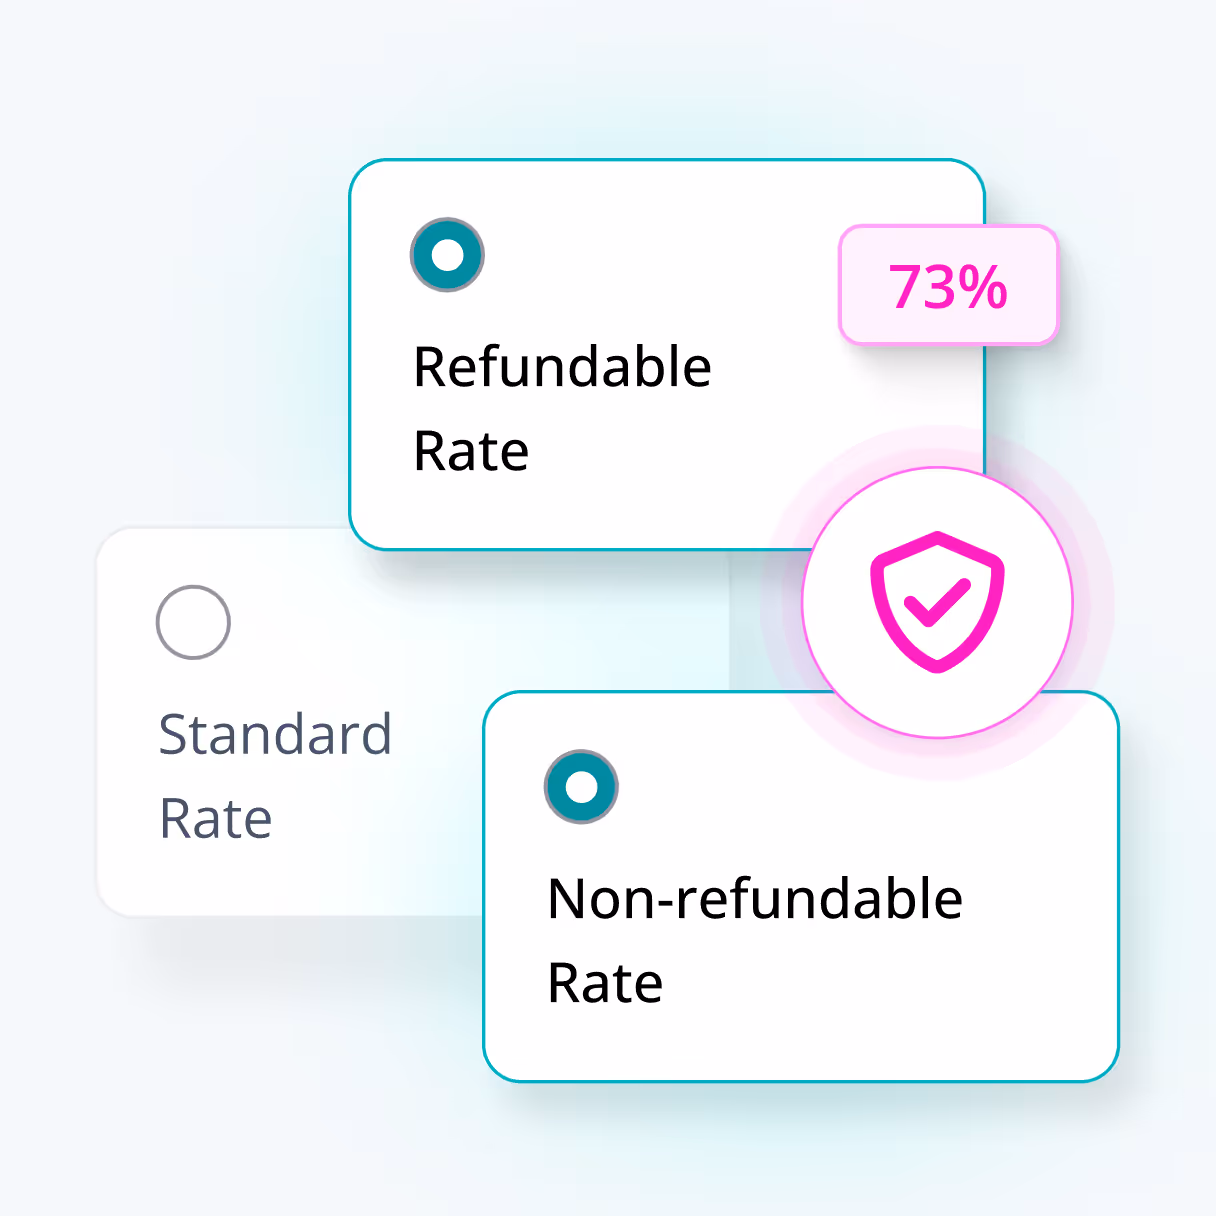Pick the Non-refundable Rate radio button
This screenshot has width=1216, height=1216.
[581, 787]
